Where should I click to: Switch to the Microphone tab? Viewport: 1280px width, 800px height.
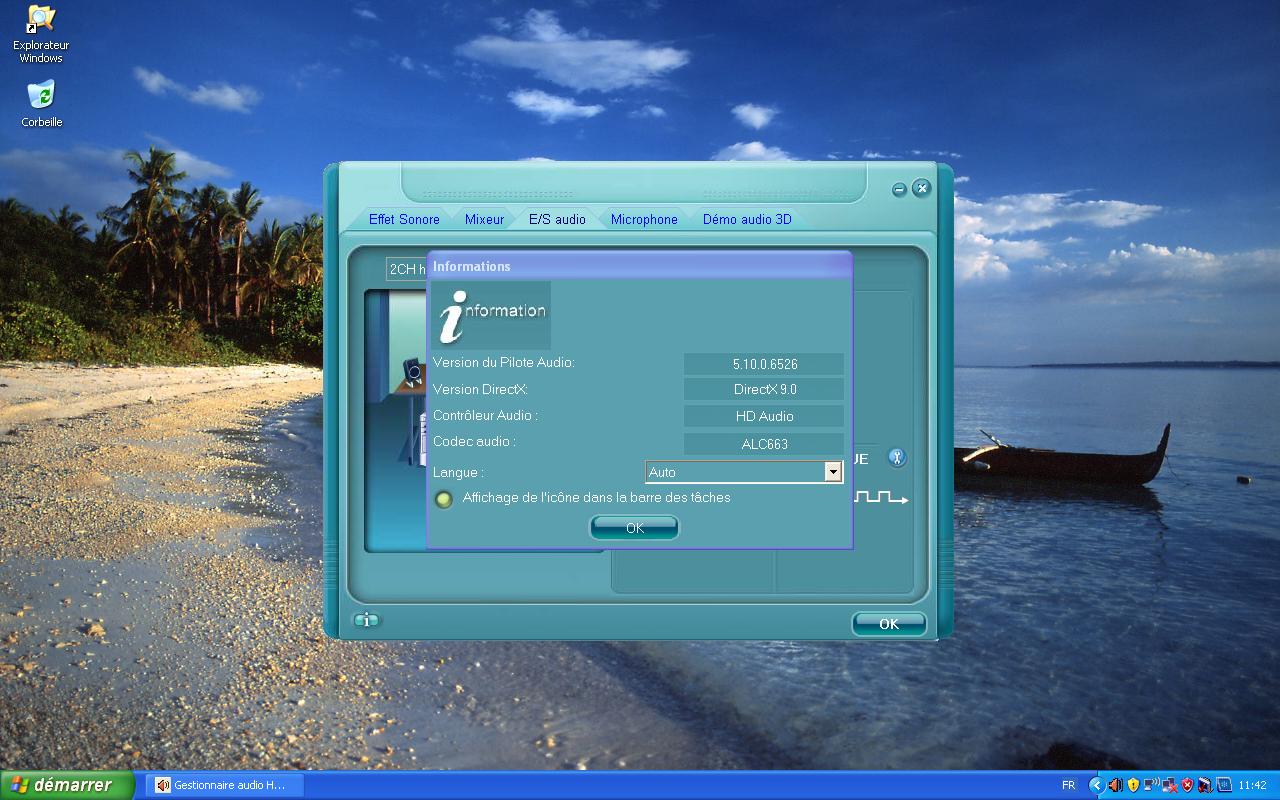click(644, 219)
